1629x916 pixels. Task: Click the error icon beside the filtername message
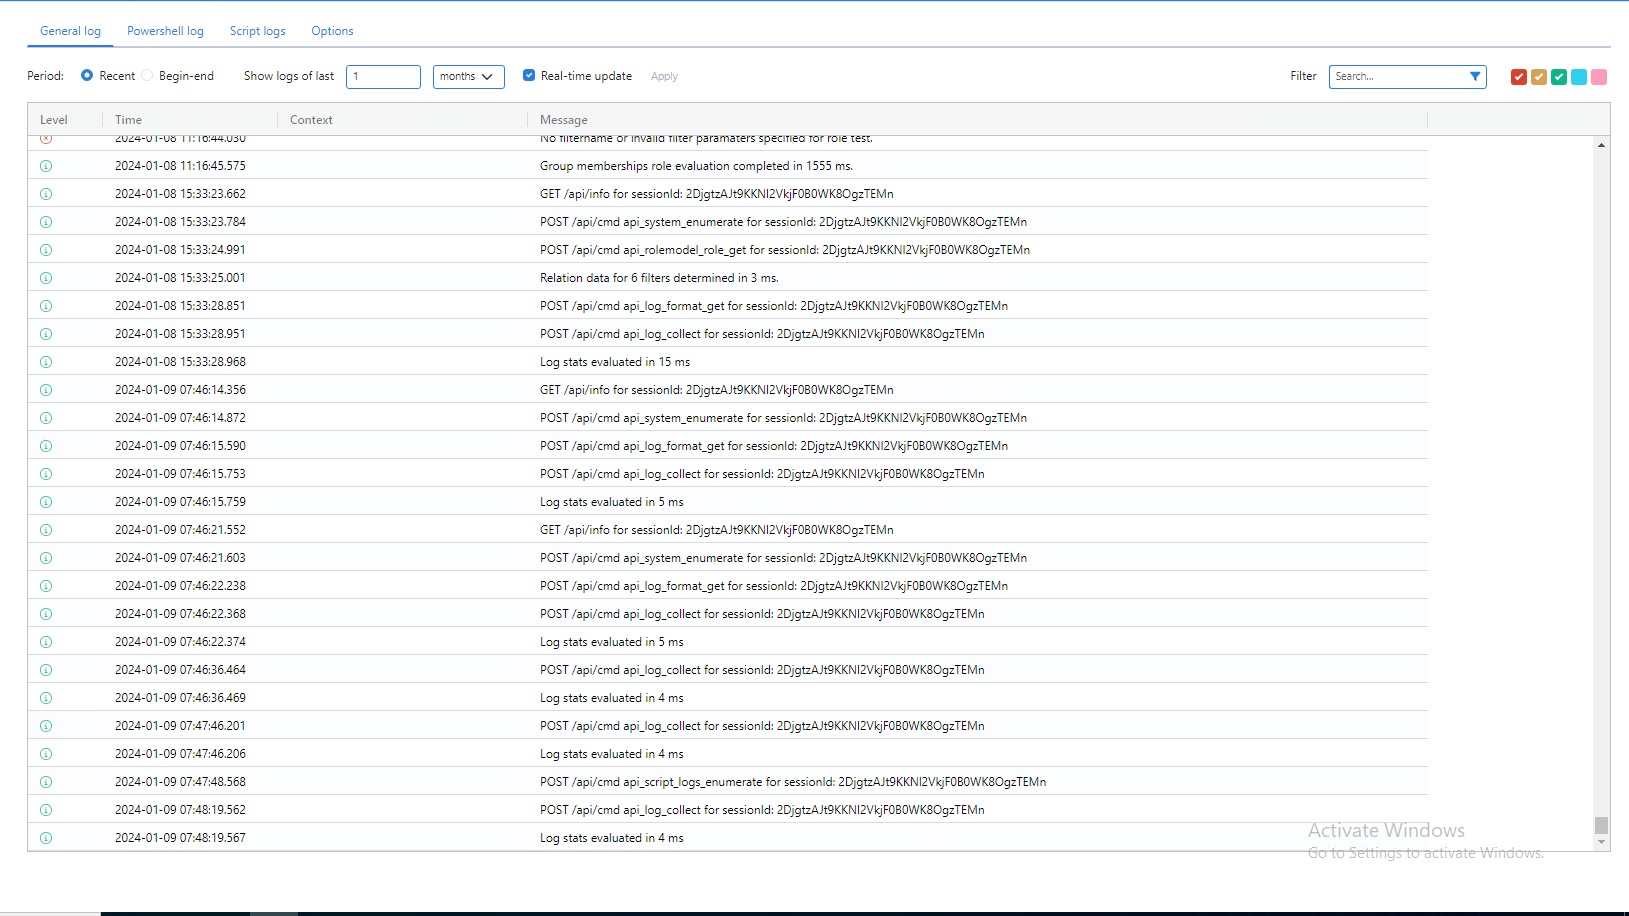(45, 138)
